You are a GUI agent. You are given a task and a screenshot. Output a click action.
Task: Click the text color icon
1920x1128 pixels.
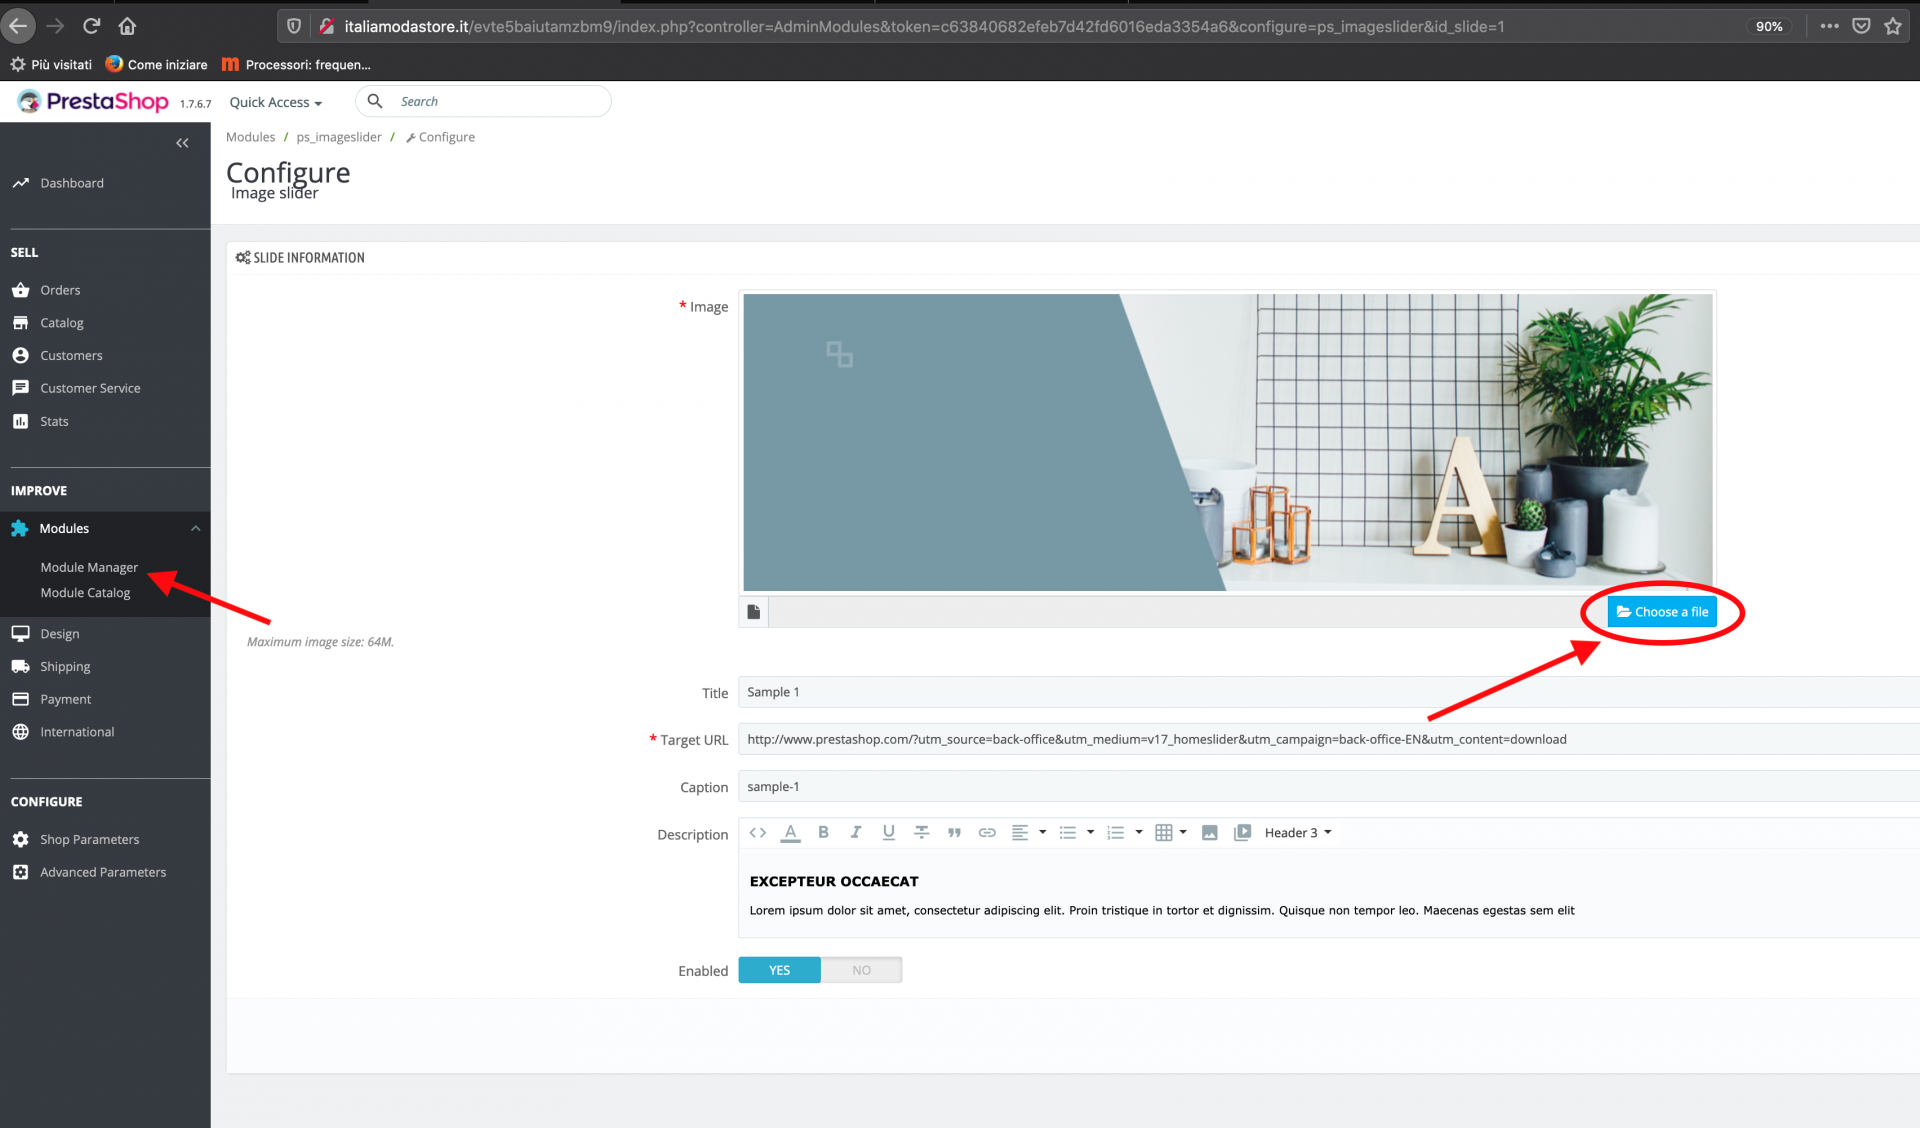click(x=790, y=832)
